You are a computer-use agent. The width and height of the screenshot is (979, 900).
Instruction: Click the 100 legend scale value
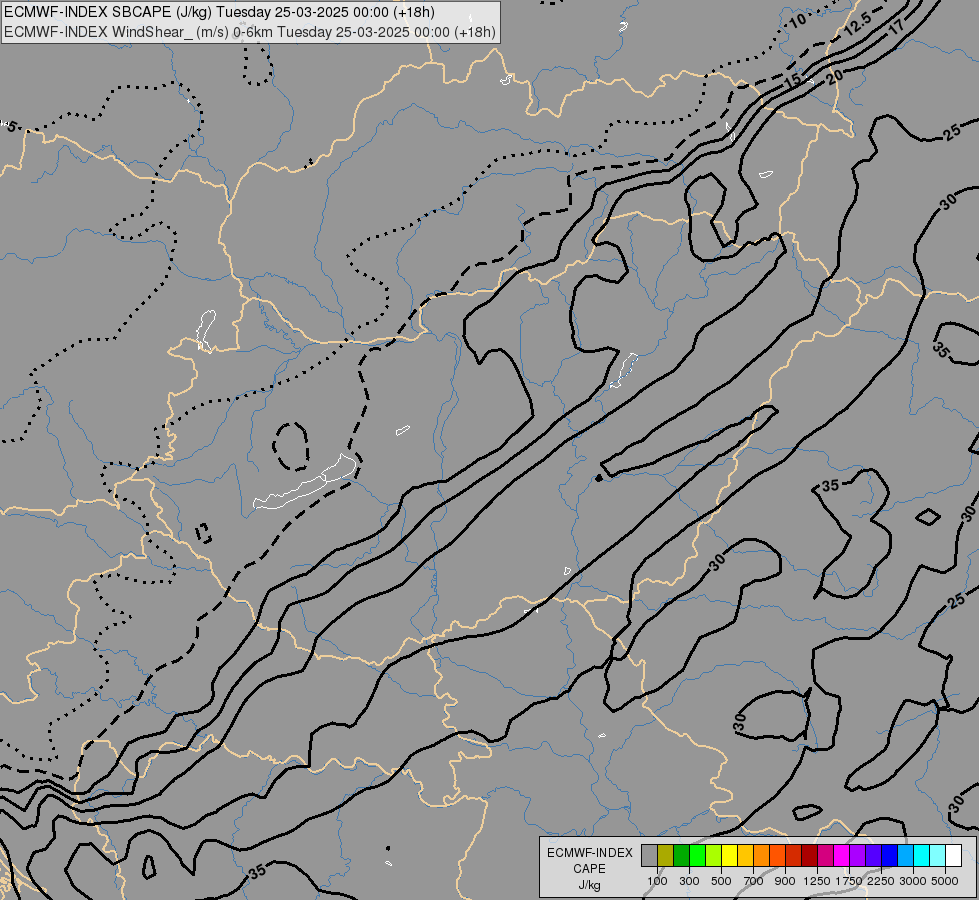click(x=657, y=881)
